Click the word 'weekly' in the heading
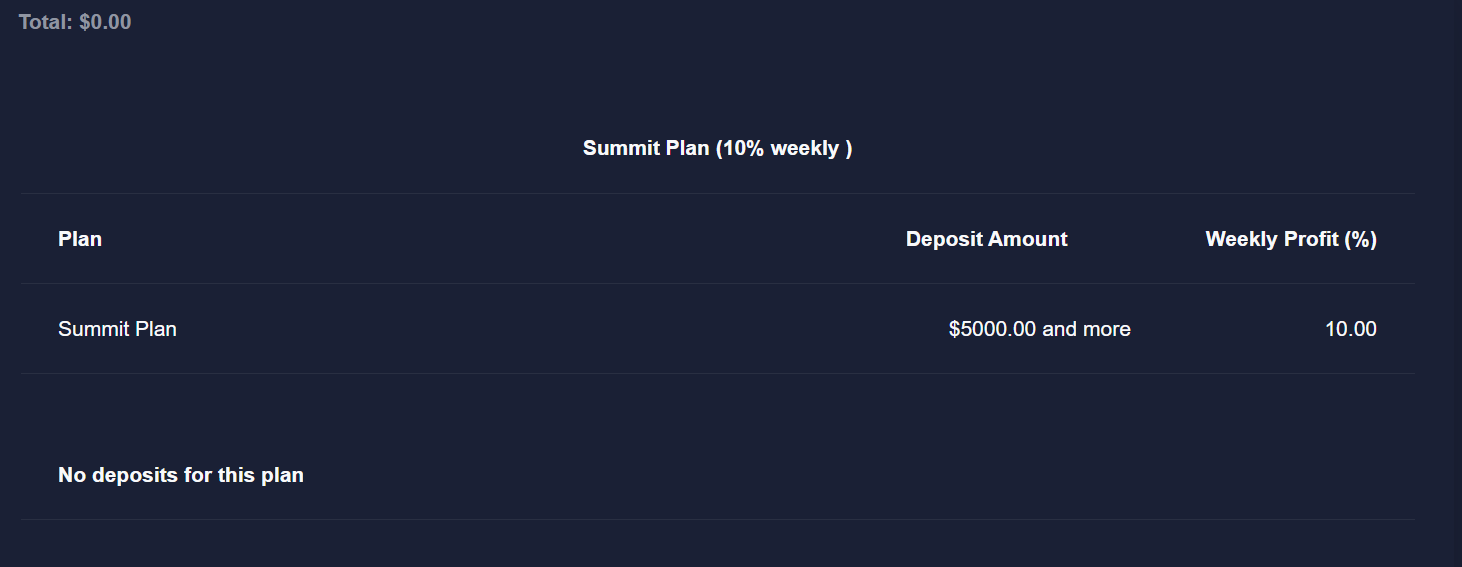This screenshot has height=567, width=1462. pos(805,149)
